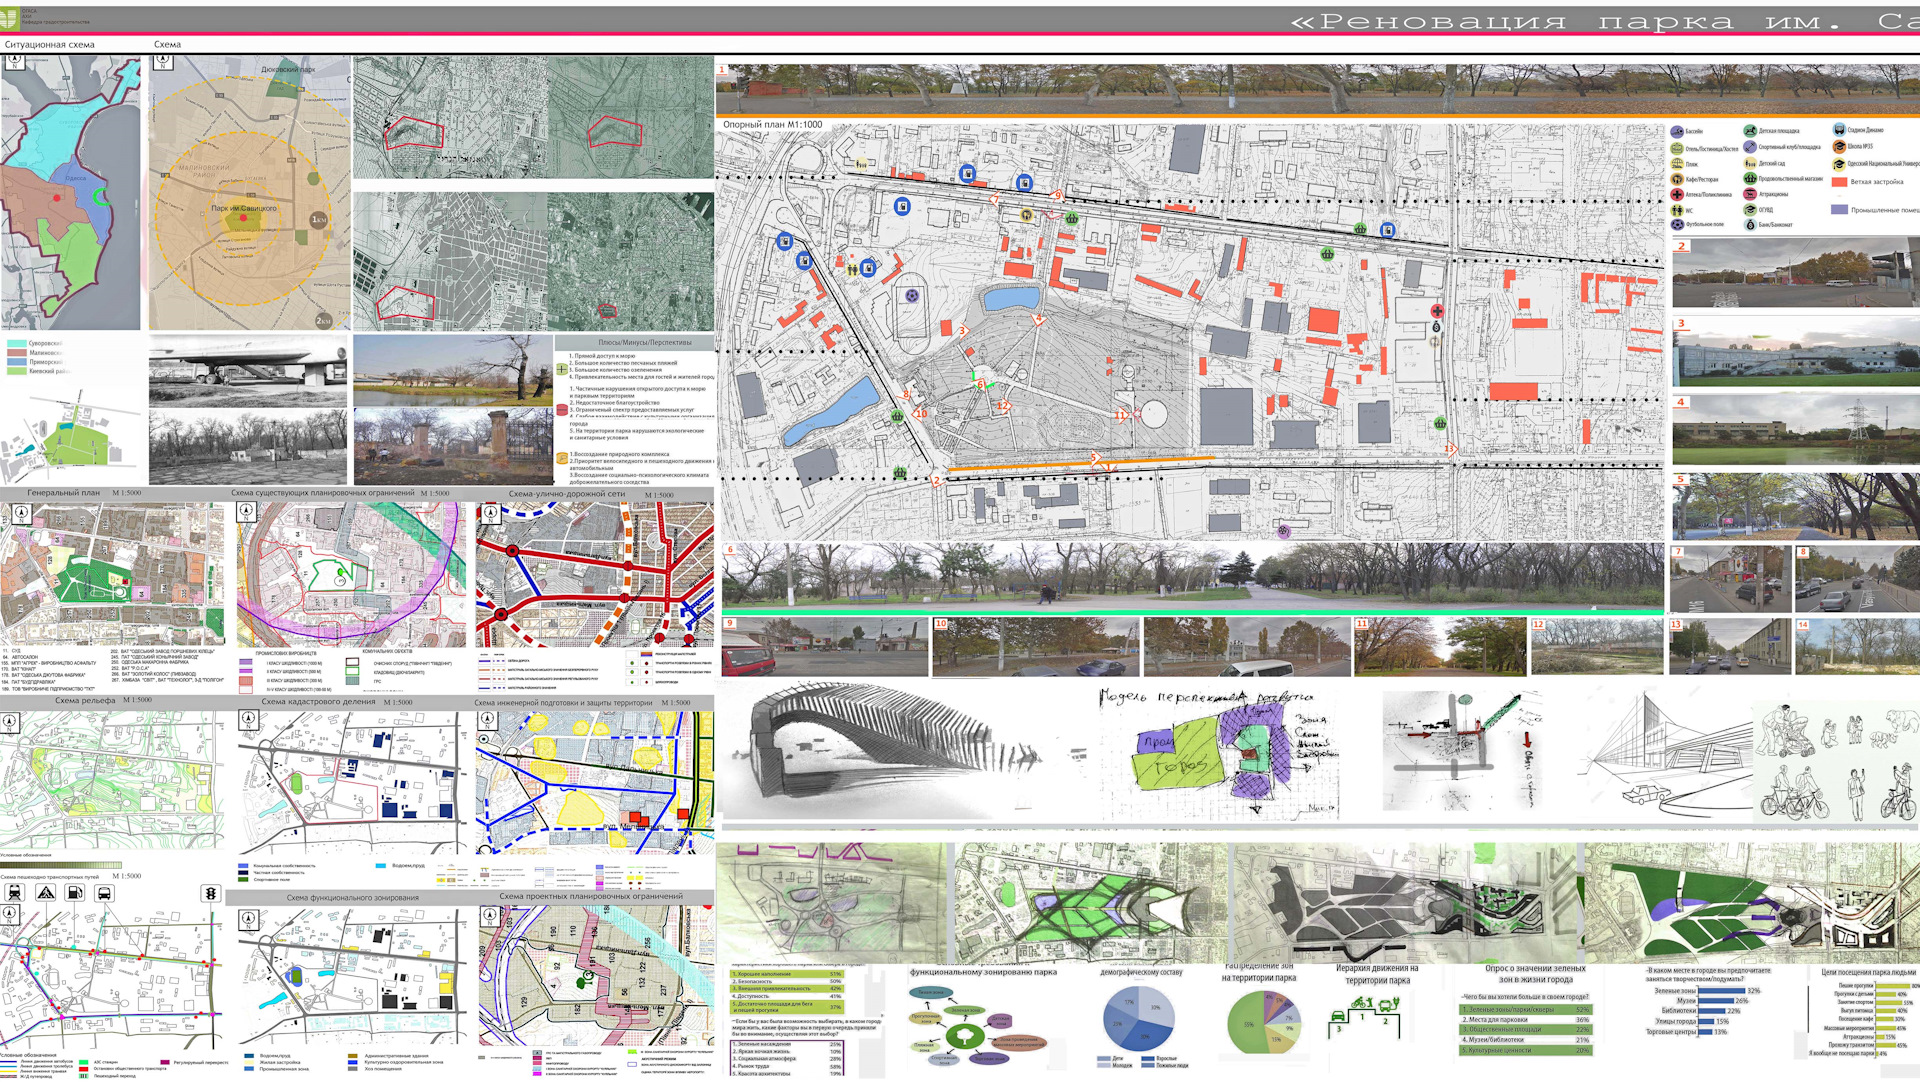The width and height of the screenshot is (1920, 1082).
Task: Click the Дюковский парк label on radius map
Action: 288,70
